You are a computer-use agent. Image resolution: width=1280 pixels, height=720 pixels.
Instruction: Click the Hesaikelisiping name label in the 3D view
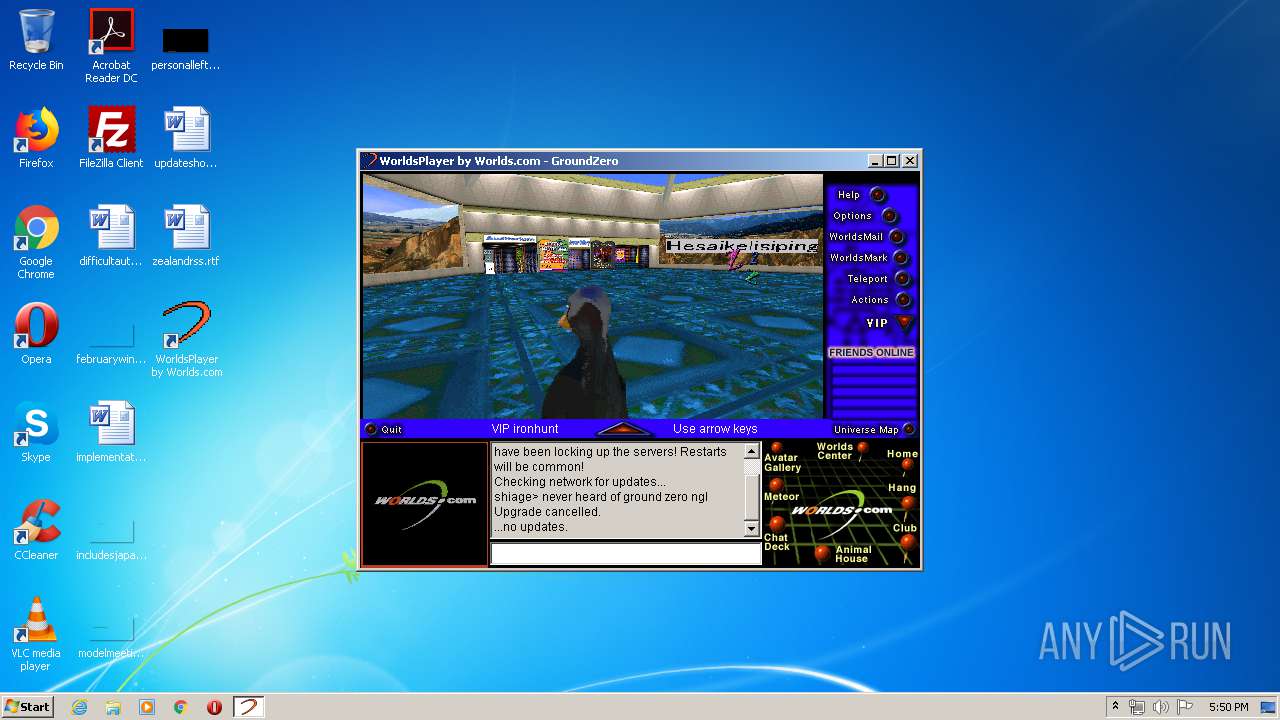742,245
